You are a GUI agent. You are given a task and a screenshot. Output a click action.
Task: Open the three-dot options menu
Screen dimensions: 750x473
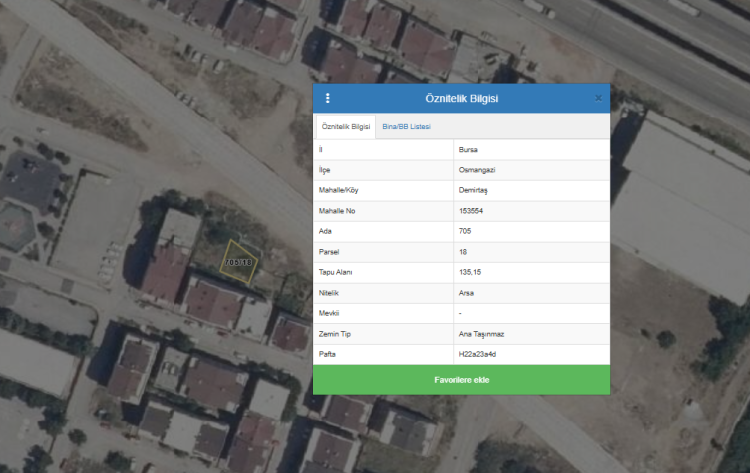(x=328, y=98)
